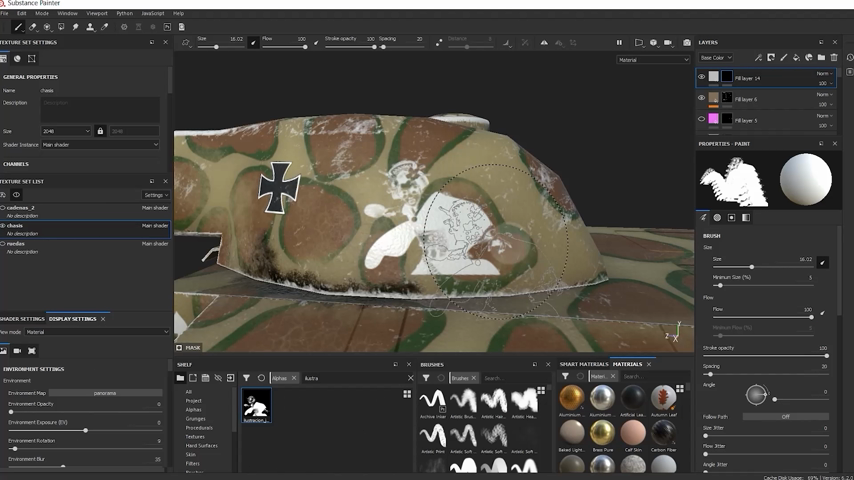Select the Brass Pure material thumbnail
Viewport: 854px width, 480px height.
tap(602, 433)
